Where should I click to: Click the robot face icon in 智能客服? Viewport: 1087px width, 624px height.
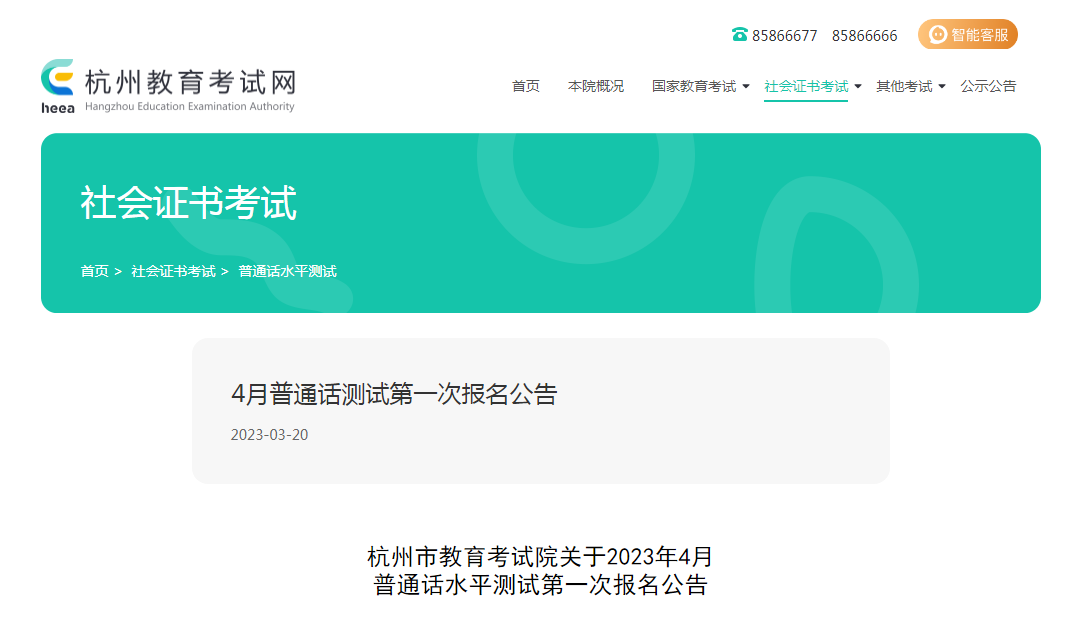click(x=937, y=35)
